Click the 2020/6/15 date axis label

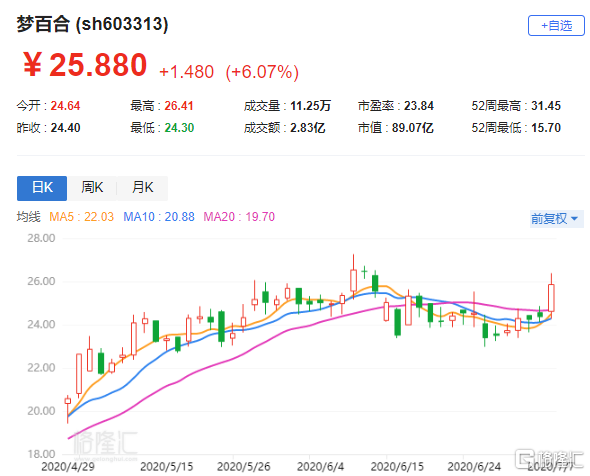[x=397, y=467]
